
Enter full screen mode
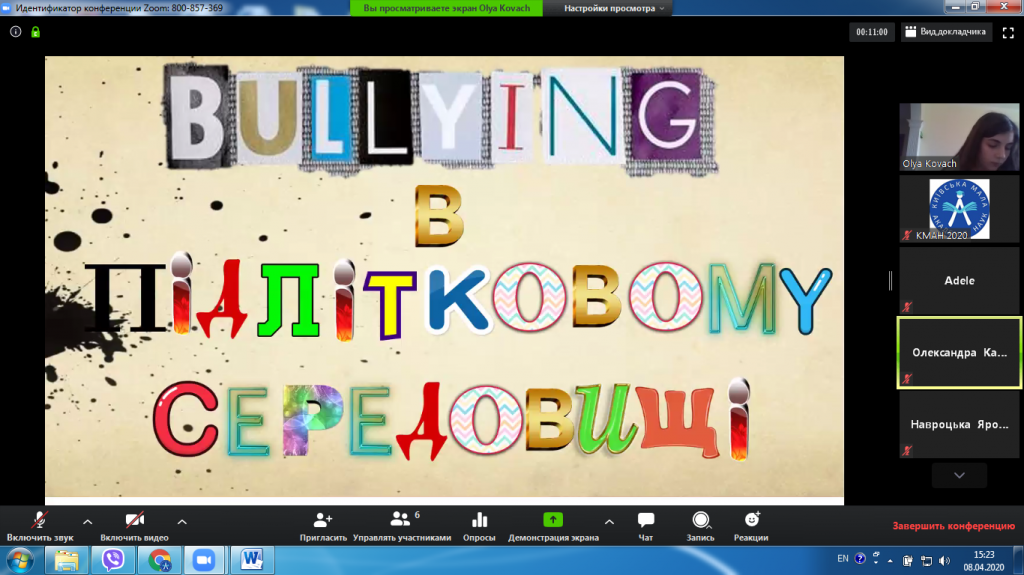coord(1008,32)
